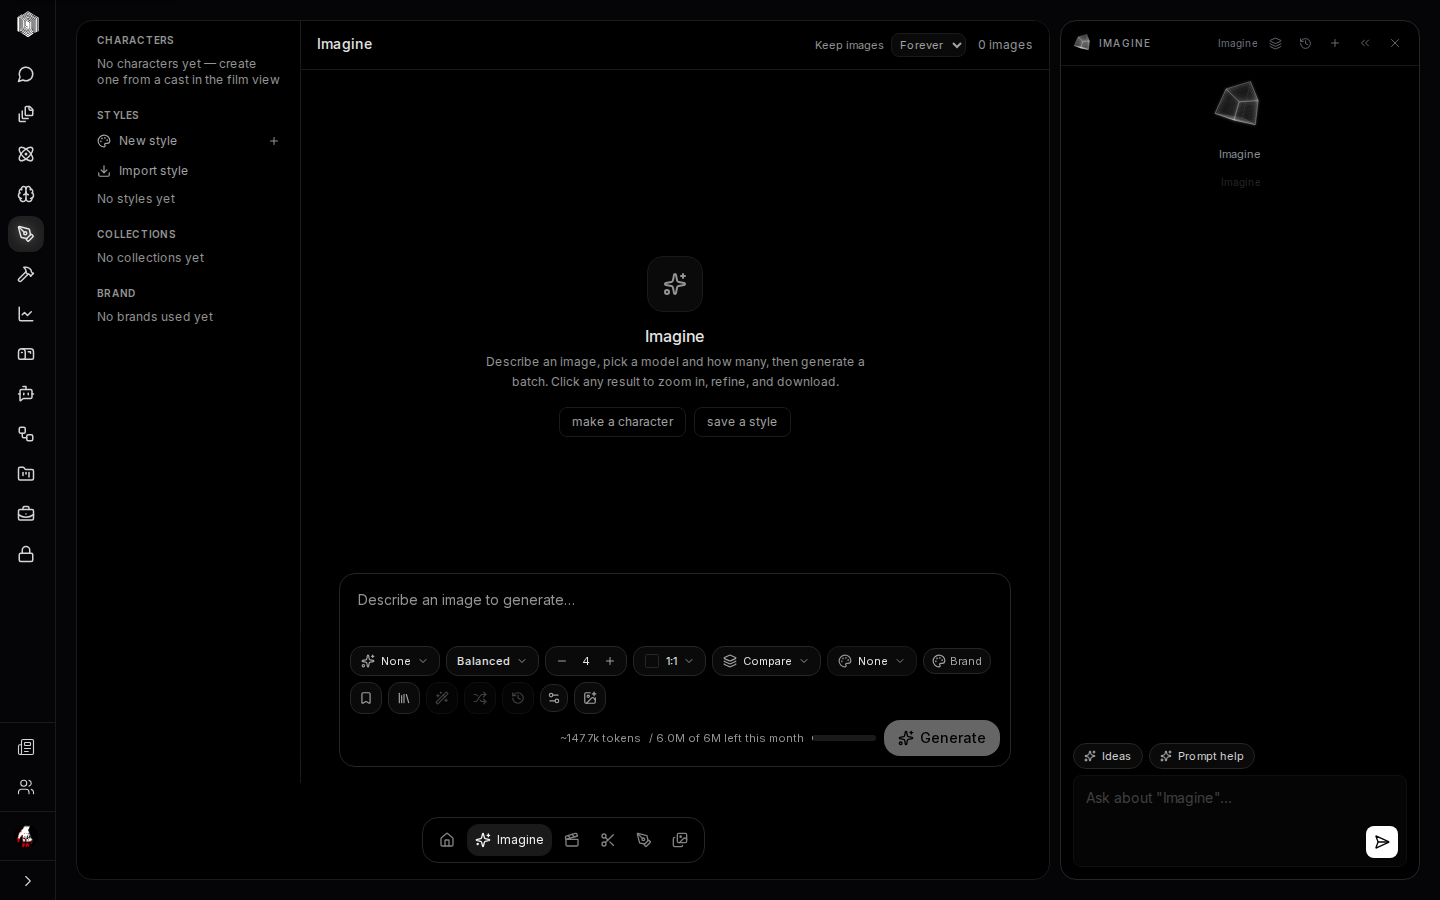Open the line chart analytics icon
Viewport: 1440px width, 900px height.
[26, 314]
